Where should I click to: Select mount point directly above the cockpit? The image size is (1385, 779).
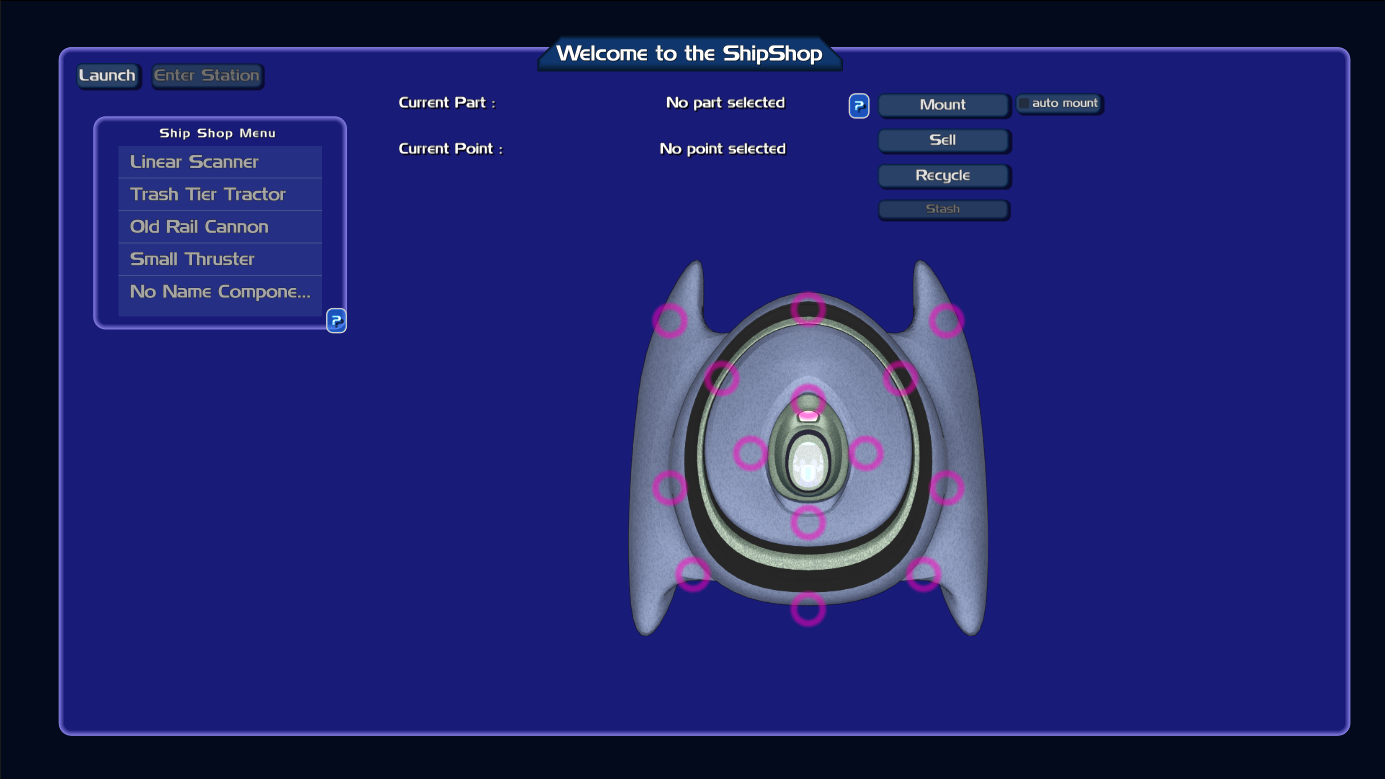[809, 402]
